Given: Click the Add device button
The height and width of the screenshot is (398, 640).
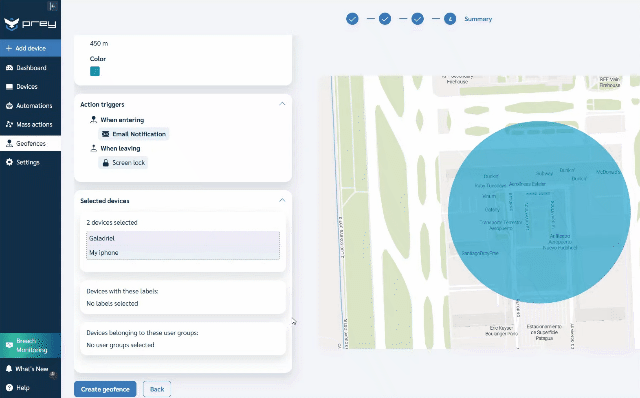Looking at the screenshot, I should click(x=30, y=48).
